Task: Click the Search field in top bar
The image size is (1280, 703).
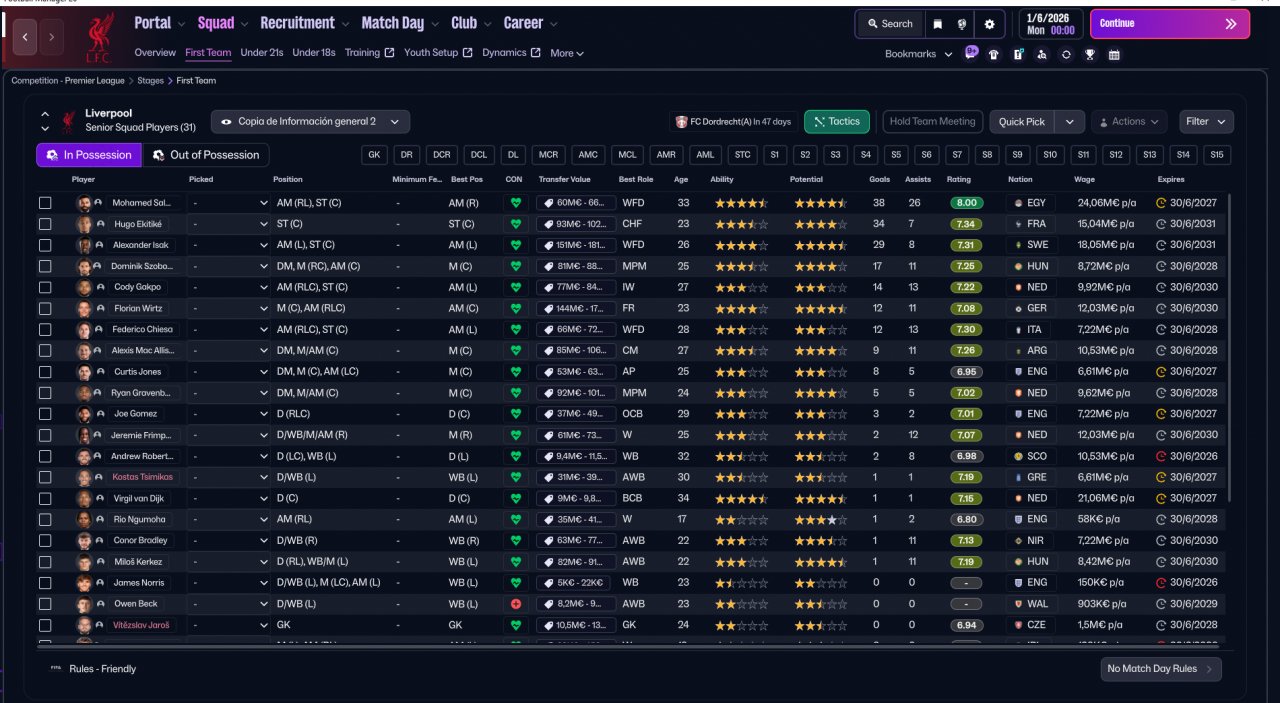Action: 889,24
